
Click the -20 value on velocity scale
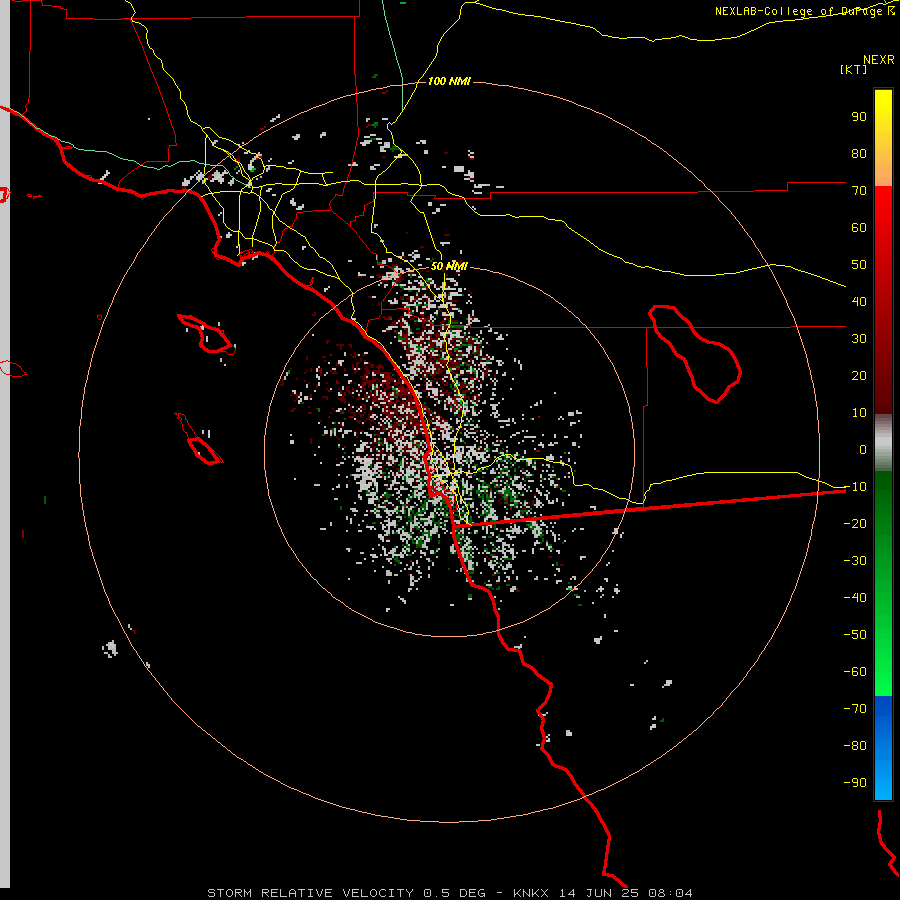pyautogui.click(x=855, y=524)
